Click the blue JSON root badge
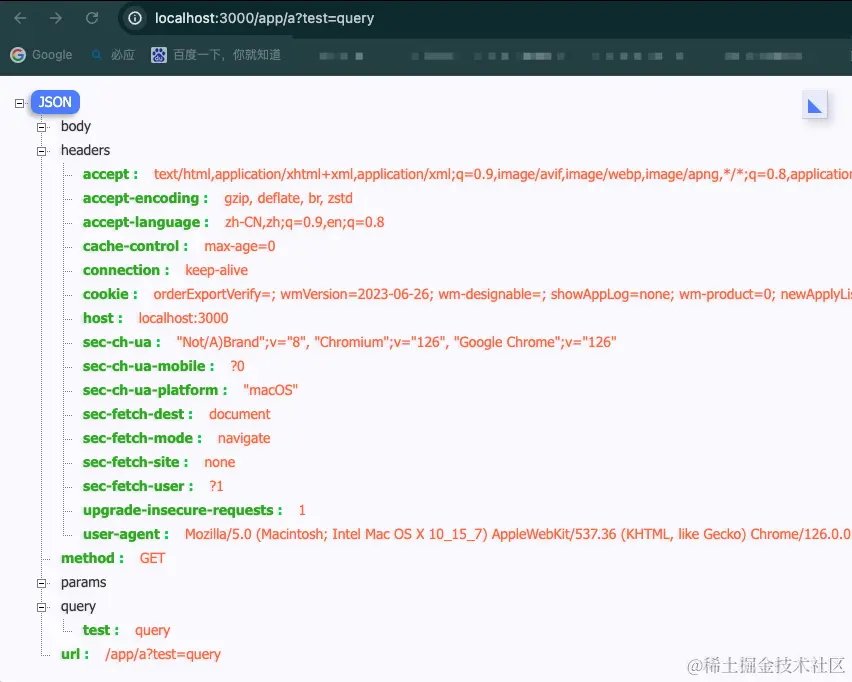Screen dimensions: 852x682 coord(55,102)
